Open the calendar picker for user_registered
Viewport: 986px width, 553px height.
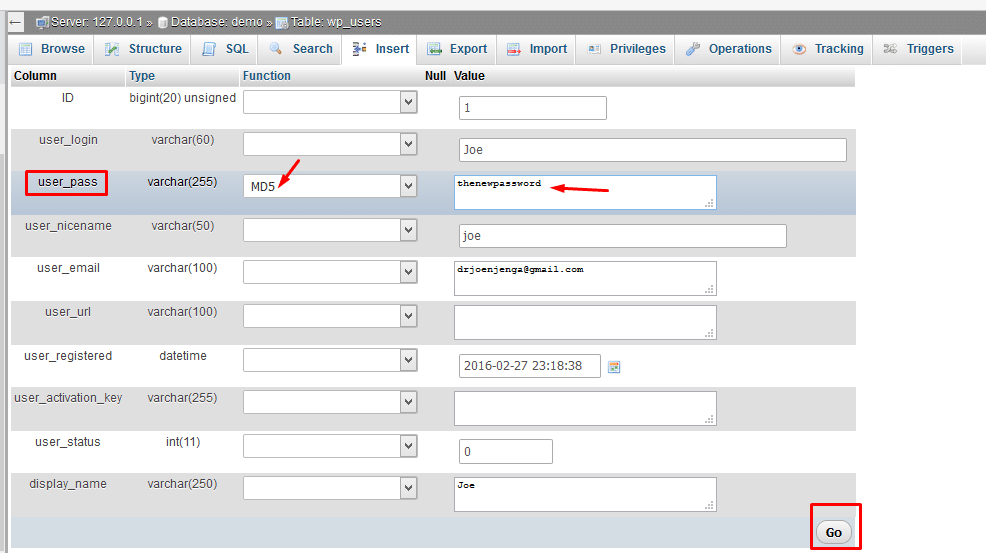tap(614, 367)
